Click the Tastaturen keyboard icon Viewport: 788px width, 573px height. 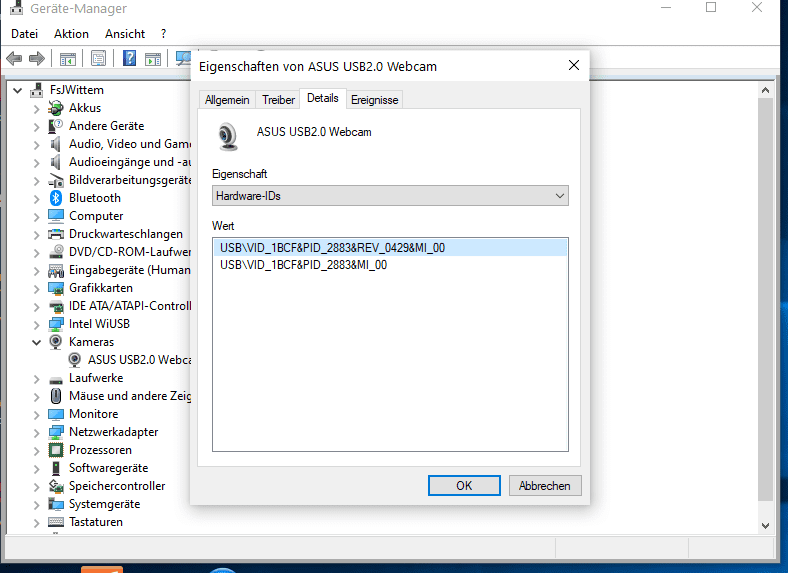tap(56, 522)
